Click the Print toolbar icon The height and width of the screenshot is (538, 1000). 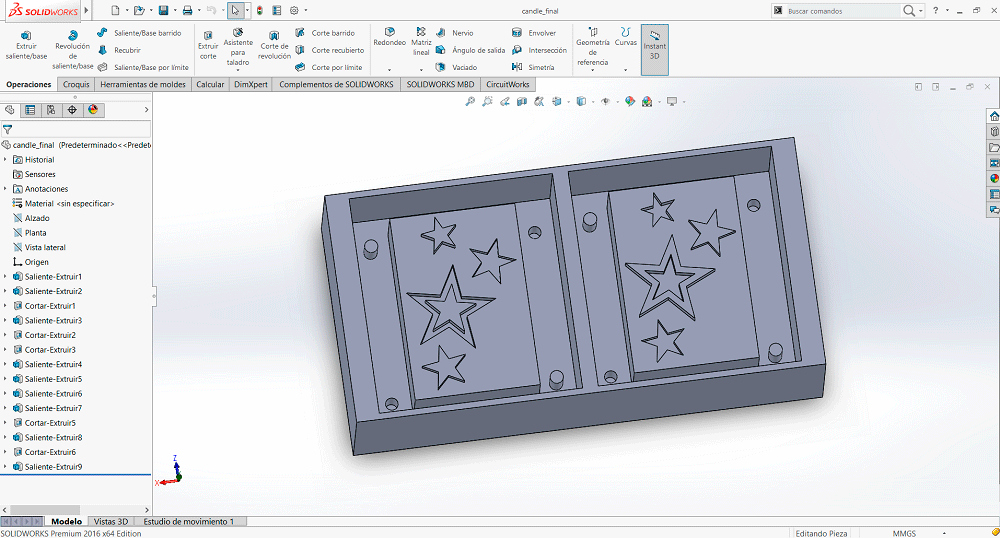pyautogui.click(x=188, y=10)
